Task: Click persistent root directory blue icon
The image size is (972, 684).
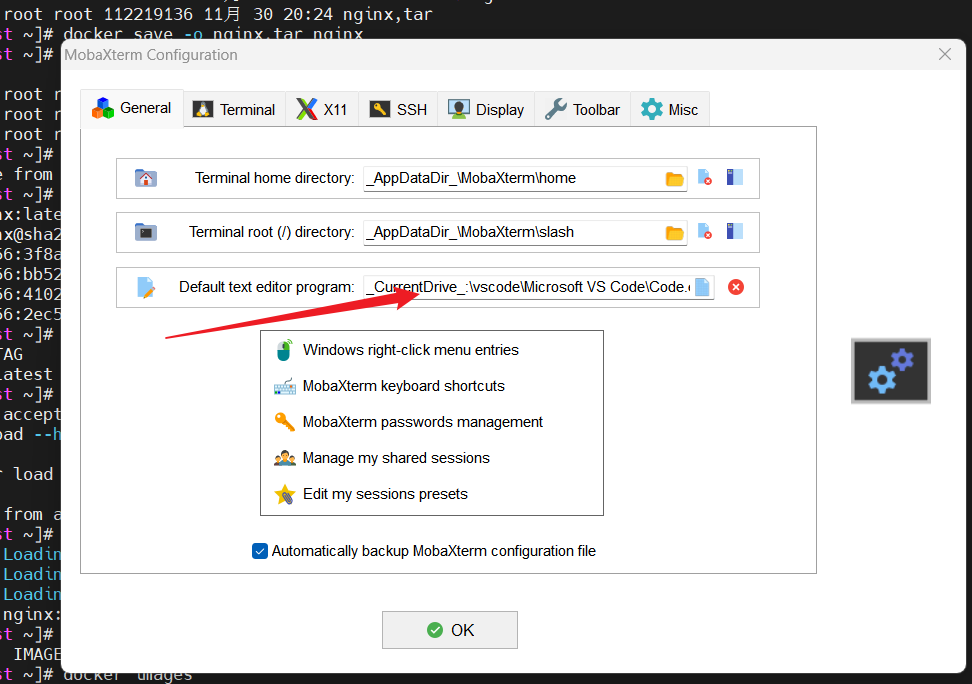Action: pos(735,232)
